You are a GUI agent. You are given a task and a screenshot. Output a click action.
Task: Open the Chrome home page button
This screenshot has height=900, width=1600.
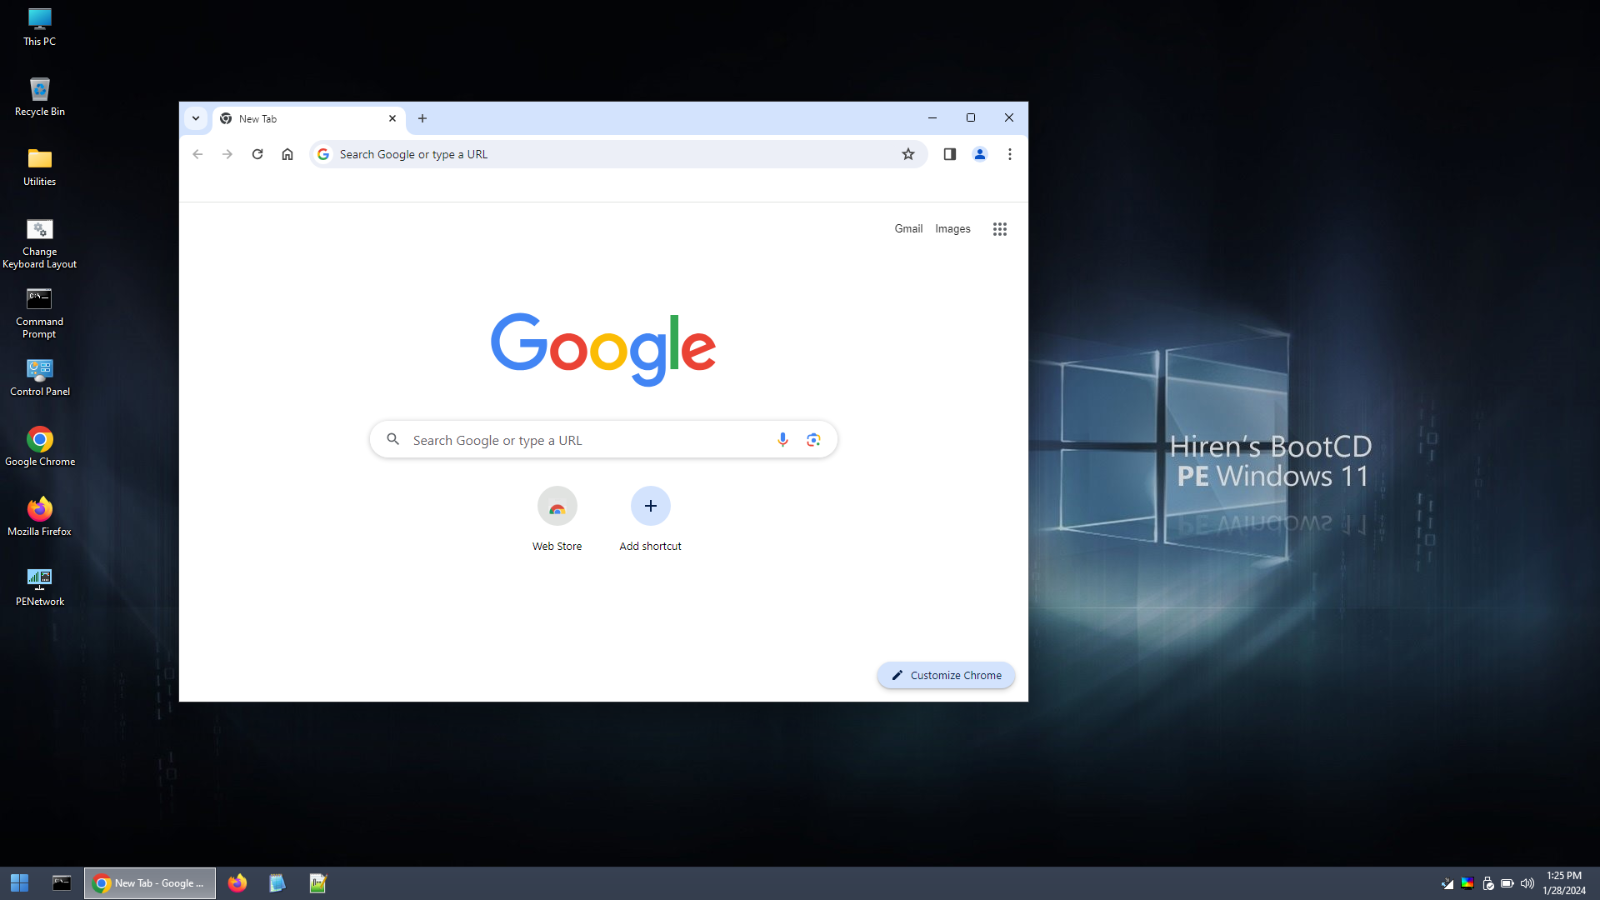287,154
